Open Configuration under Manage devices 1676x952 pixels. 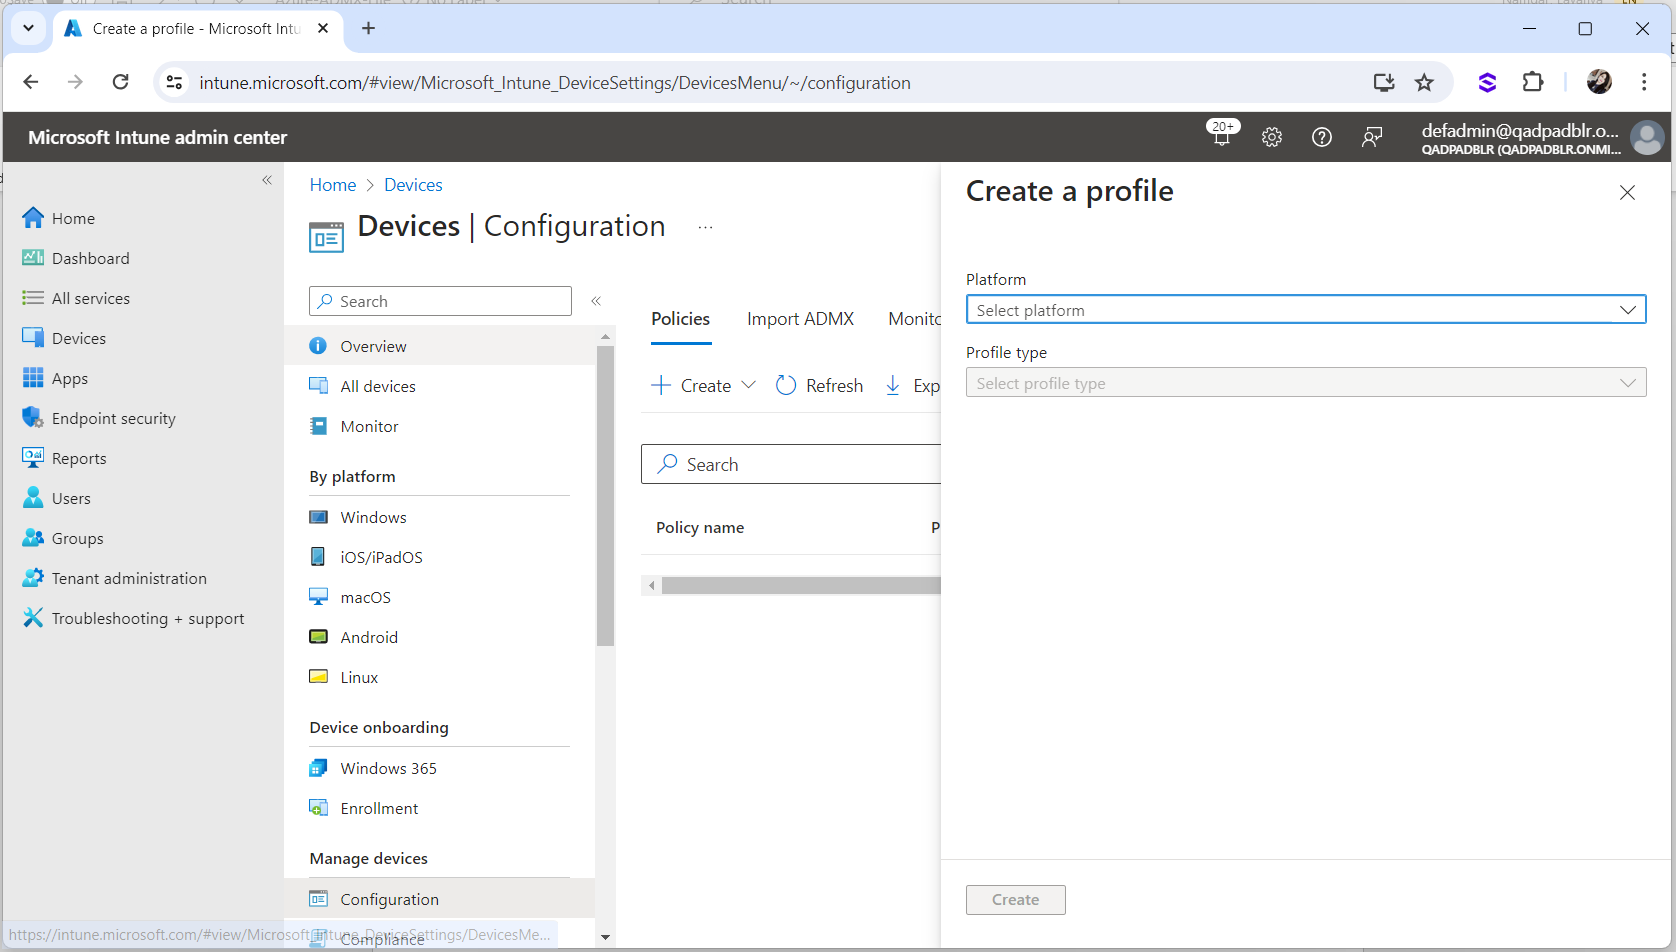coord(440,899)
